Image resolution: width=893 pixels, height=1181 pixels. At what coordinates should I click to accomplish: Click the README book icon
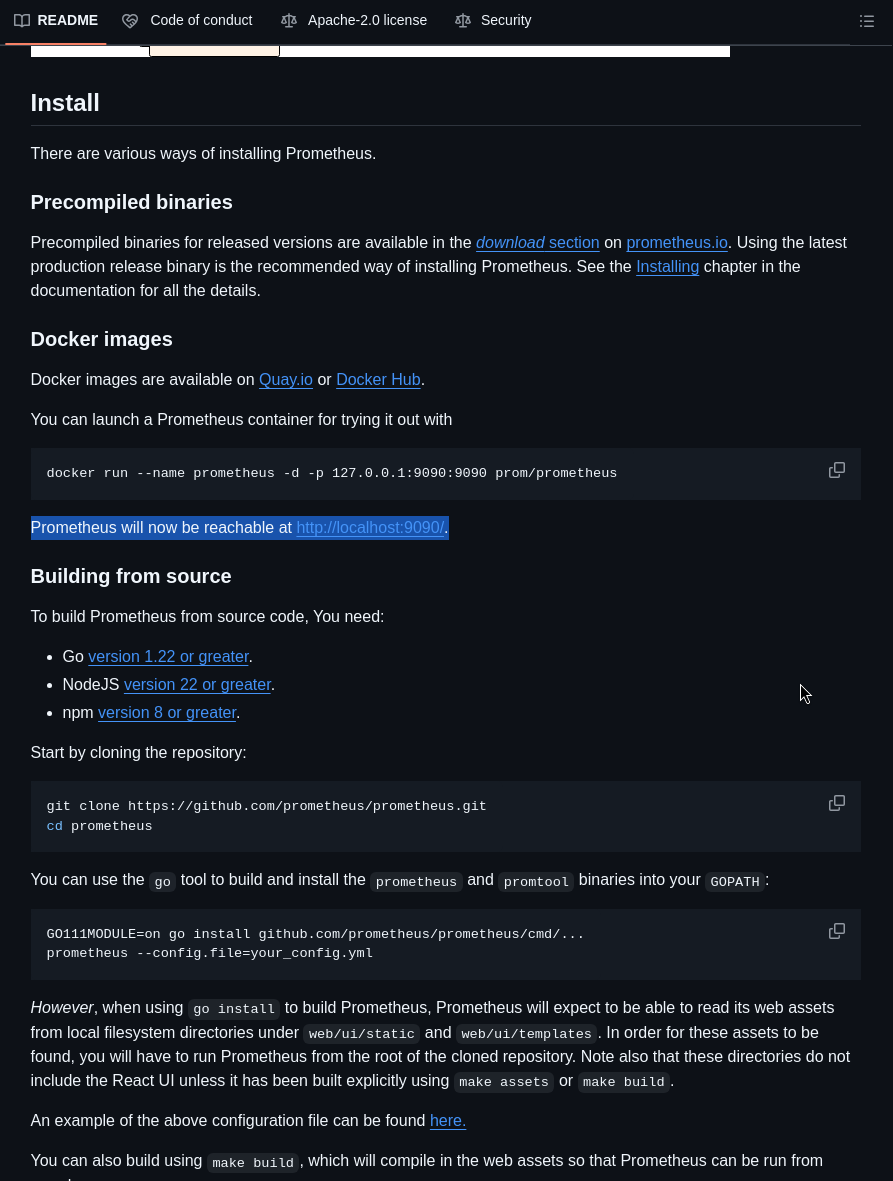coord(22,21)
